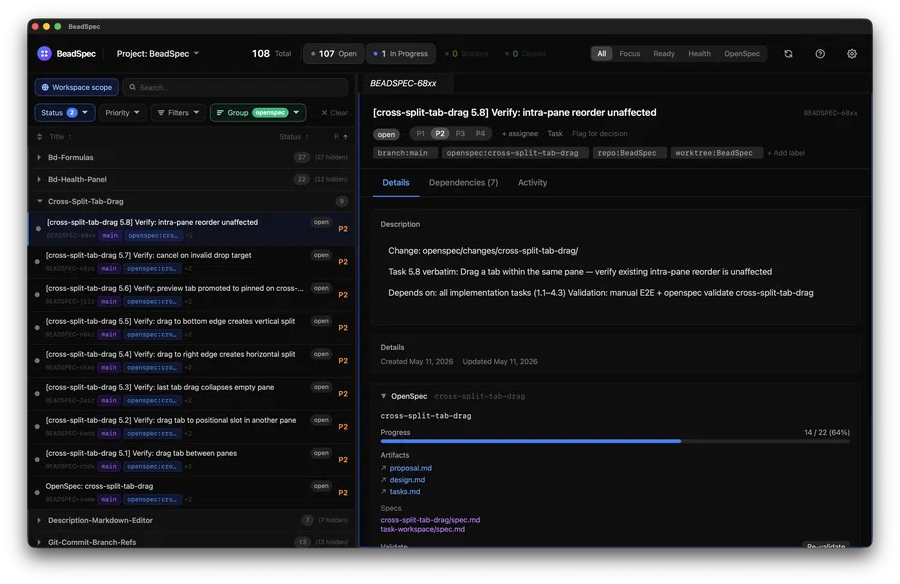Expand the Git-Commit-Branch-Refs group

click(39, 542)
